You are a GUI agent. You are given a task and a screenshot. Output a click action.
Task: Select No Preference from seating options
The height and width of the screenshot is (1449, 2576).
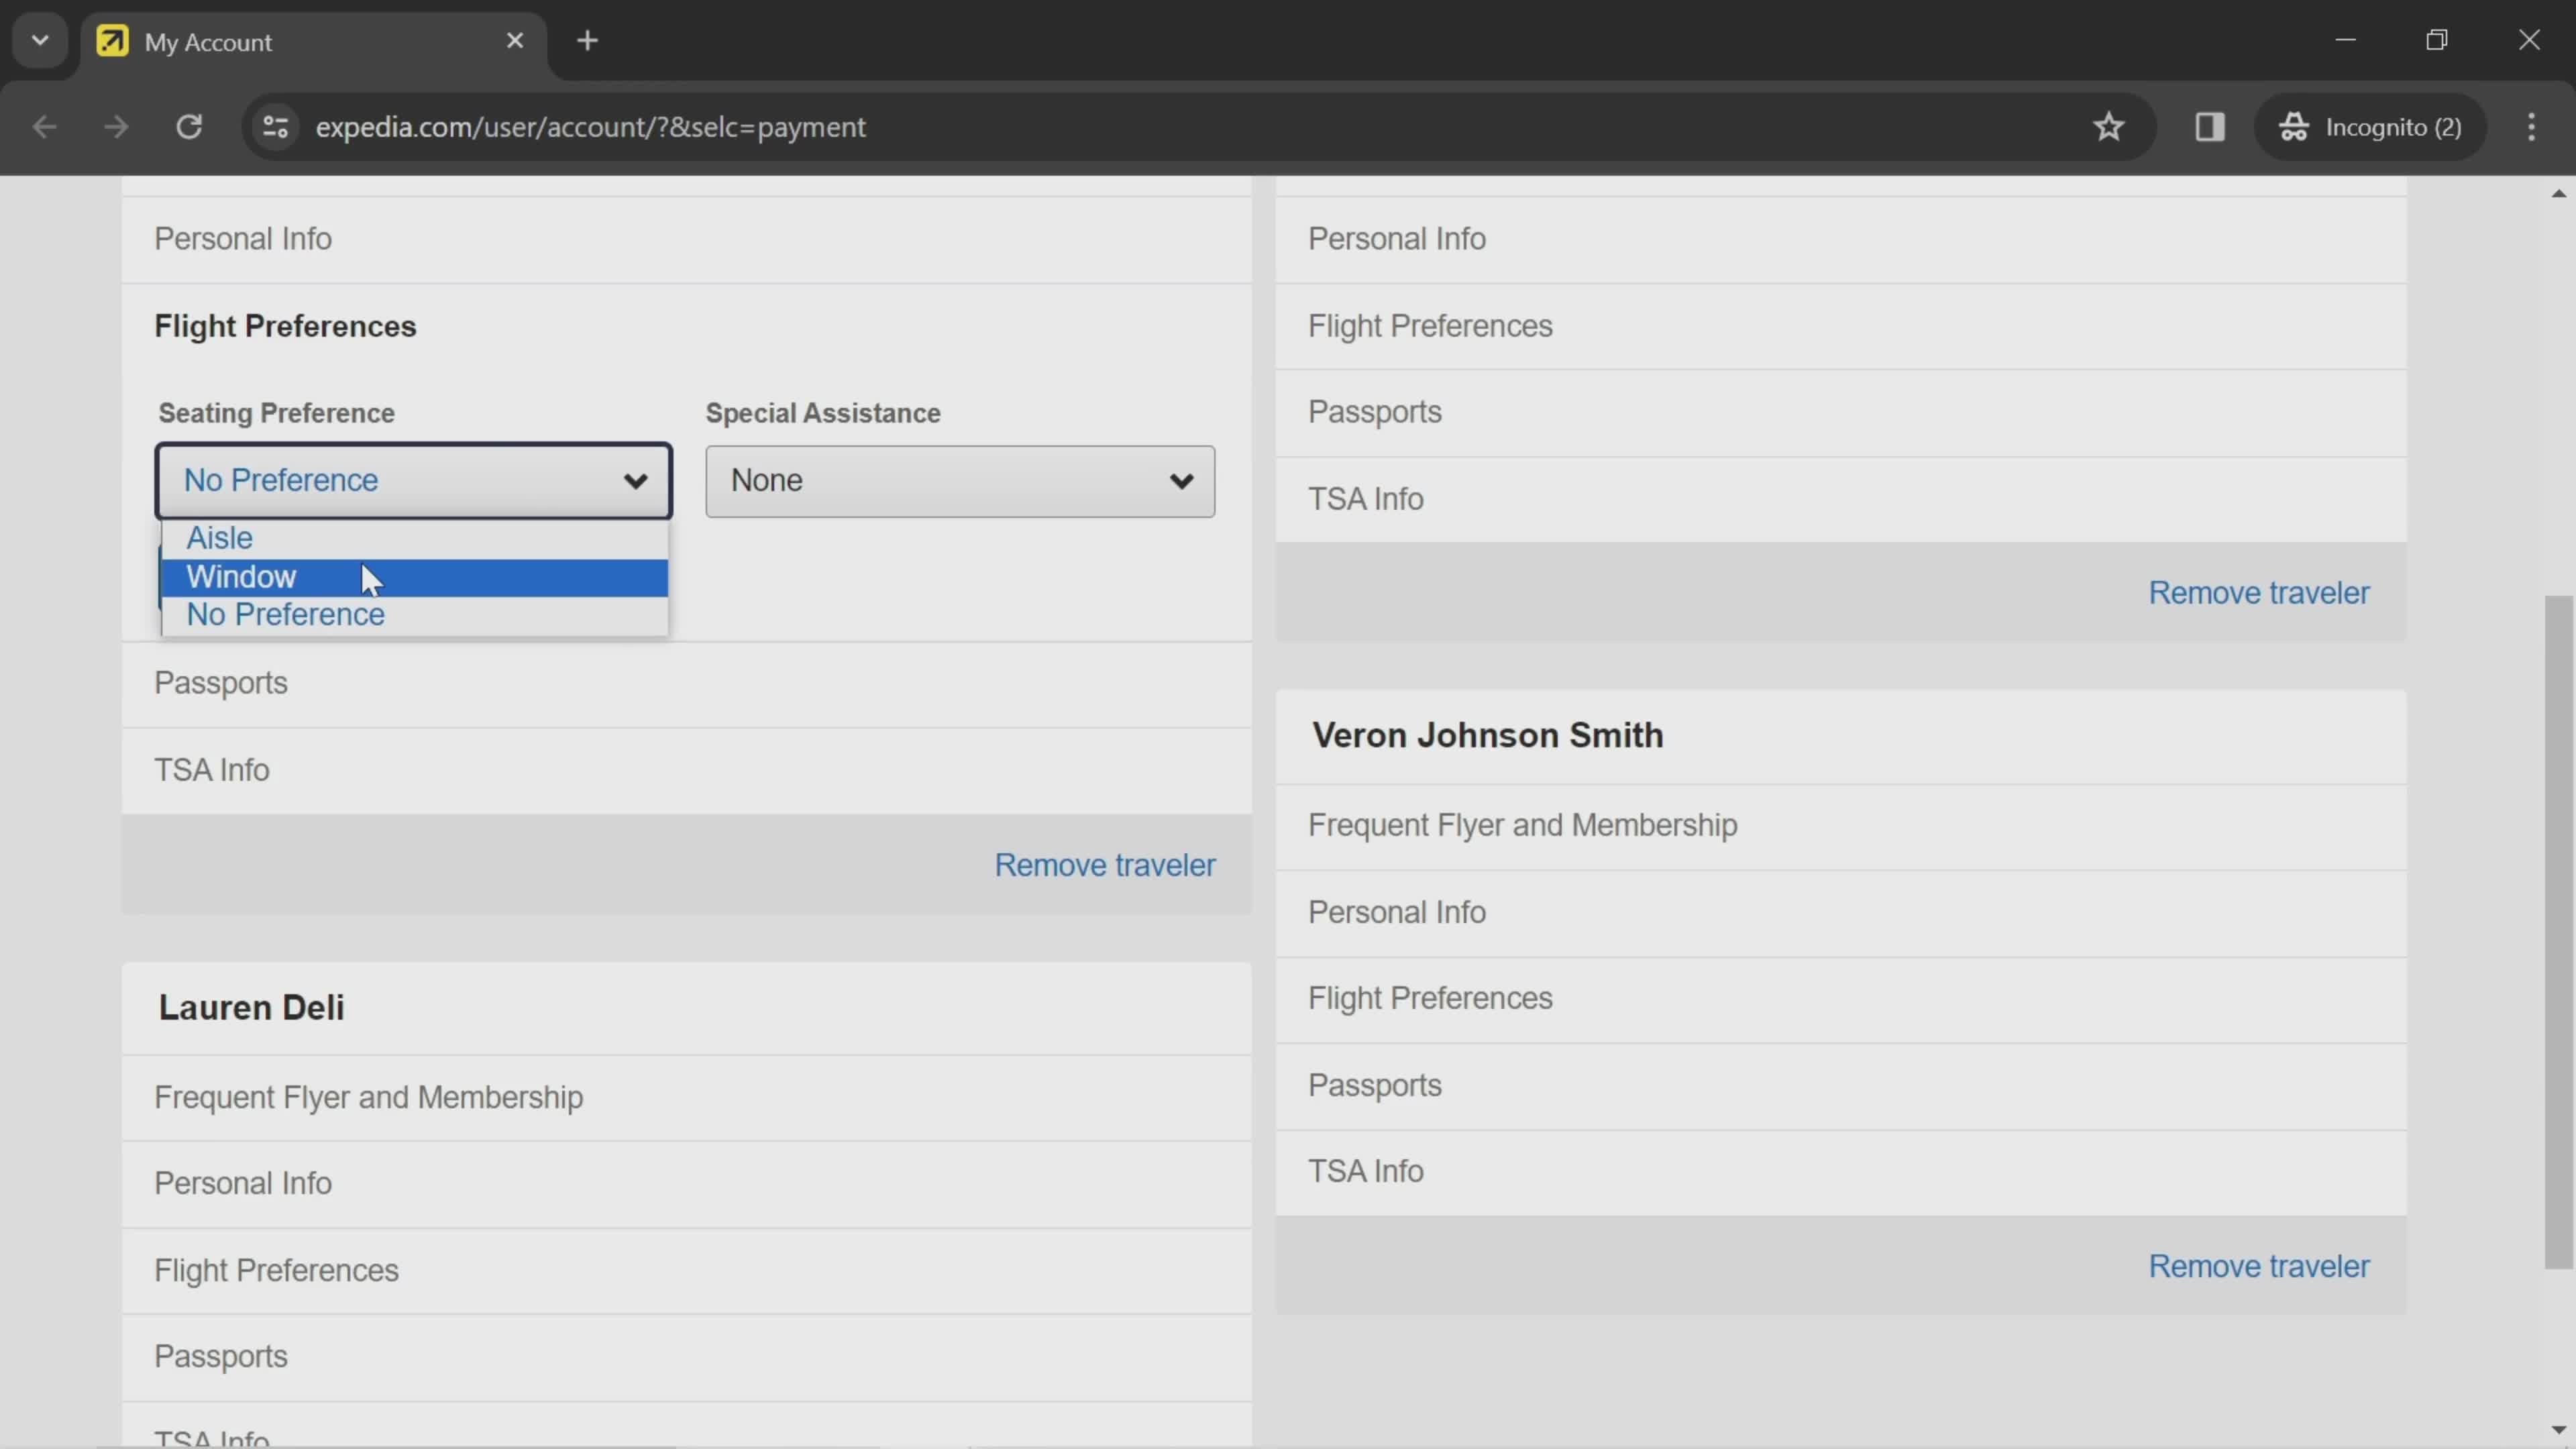tap(285, 612)
